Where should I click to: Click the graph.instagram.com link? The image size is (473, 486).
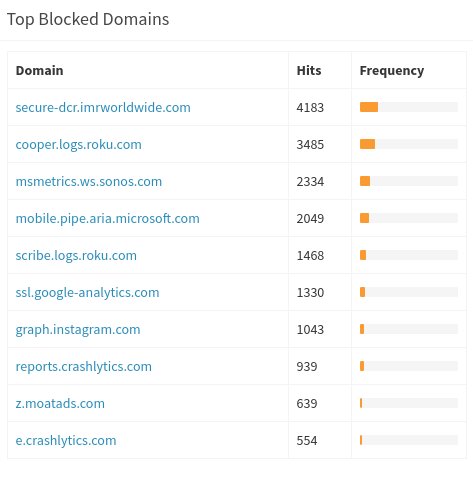pyautogui.click(x=78, y=330)
